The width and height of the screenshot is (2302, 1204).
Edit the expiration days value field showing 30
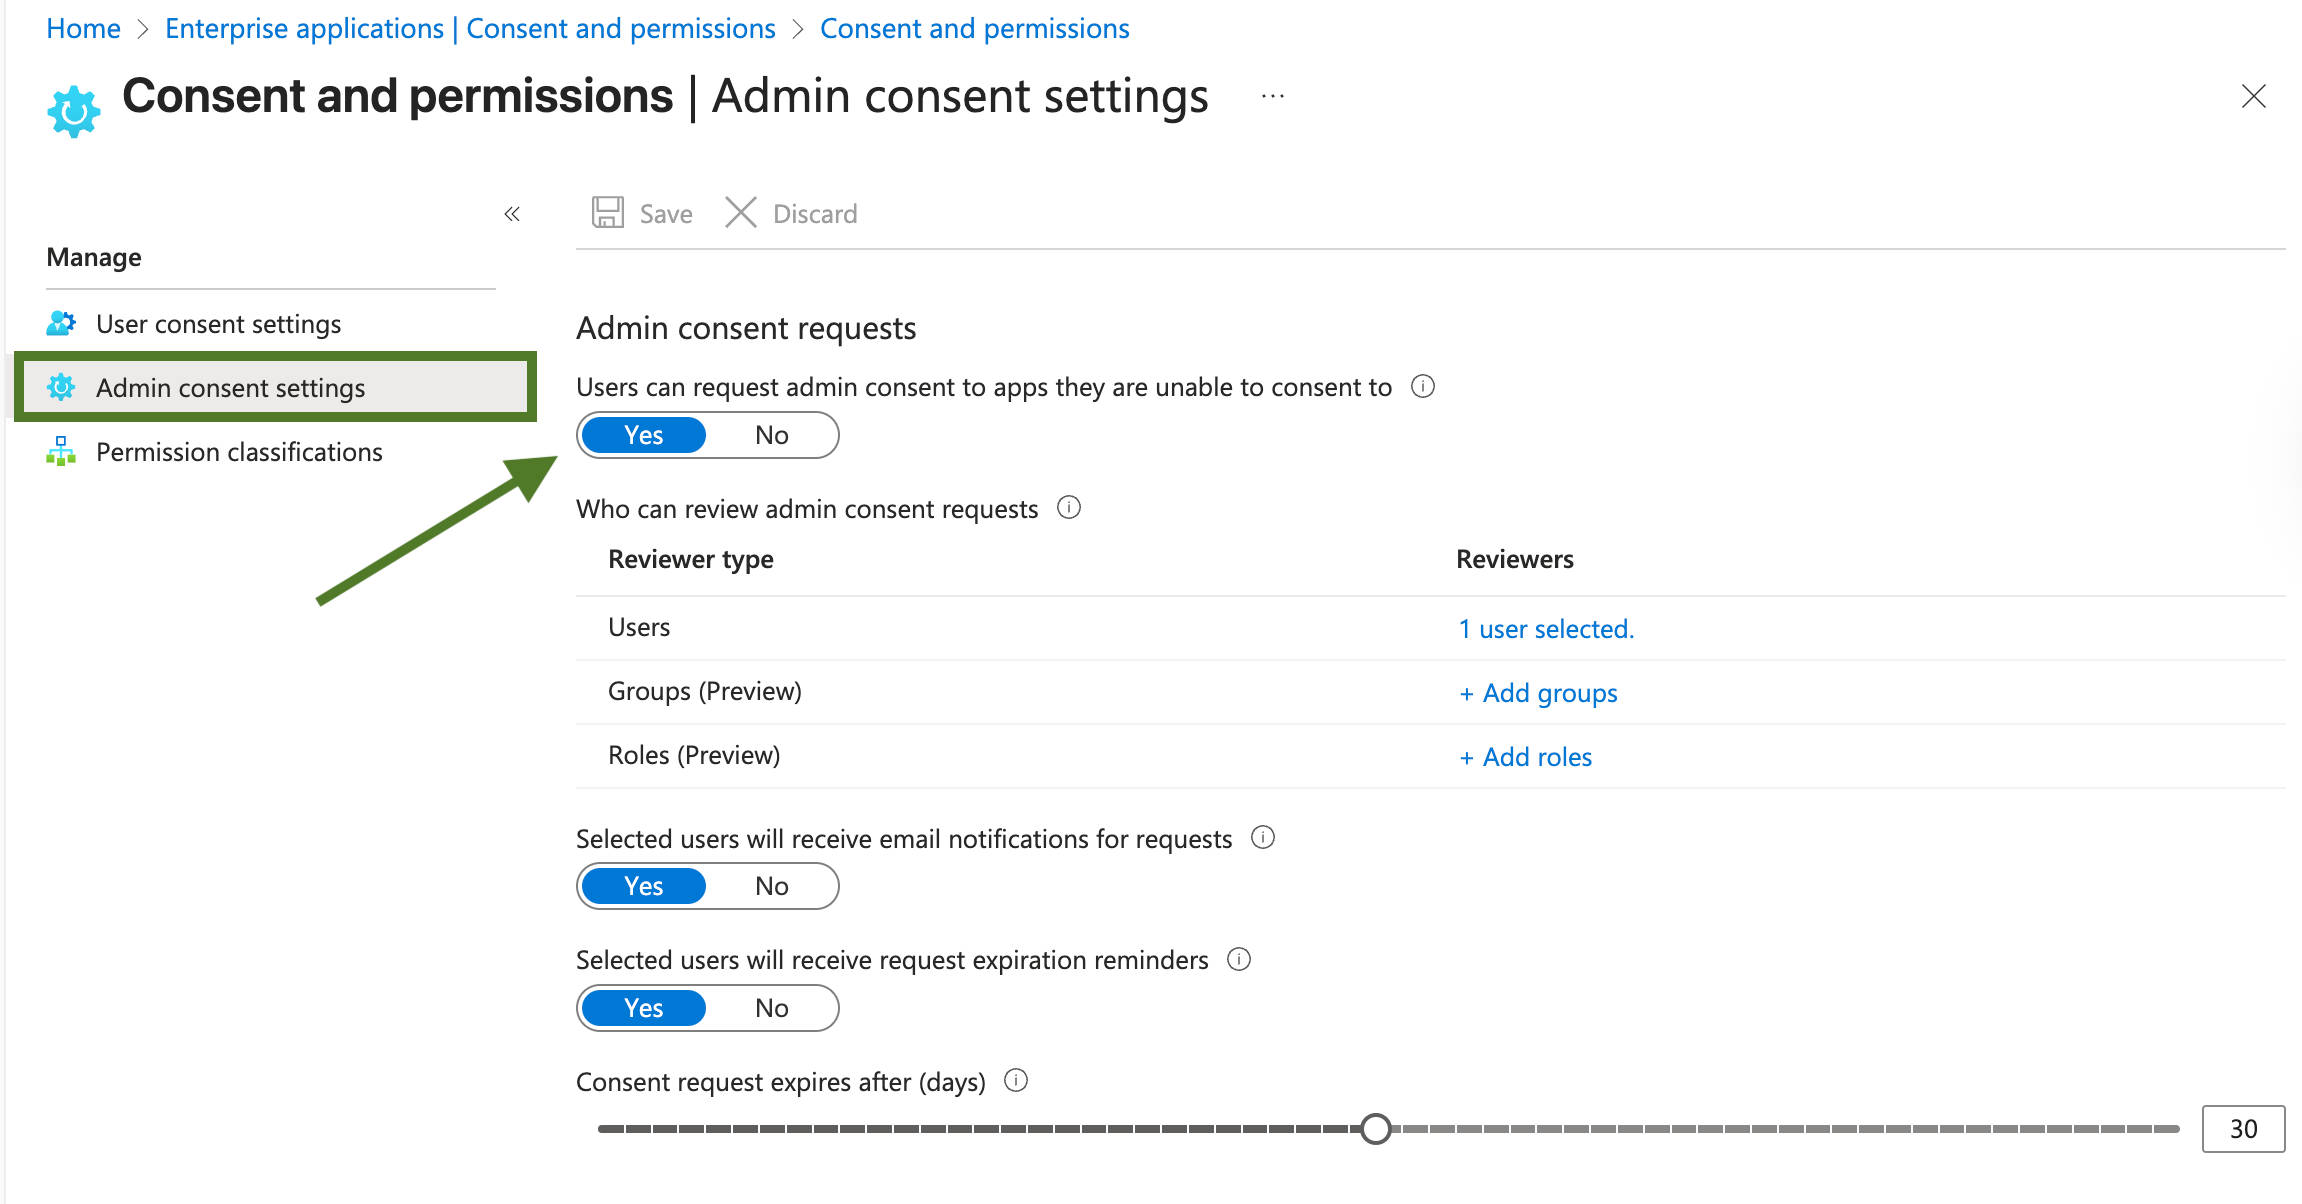tap(2243, 1128)
